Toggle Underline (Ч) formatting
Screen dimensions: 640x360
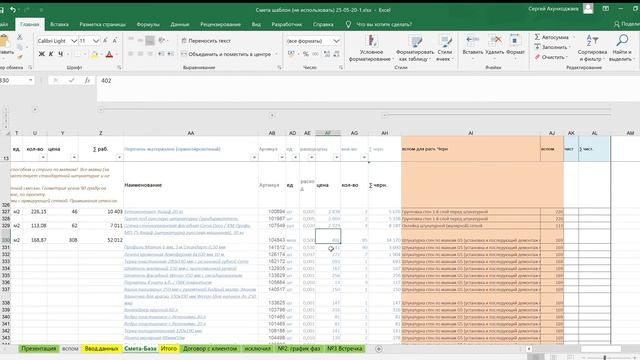tap(60, 54)
